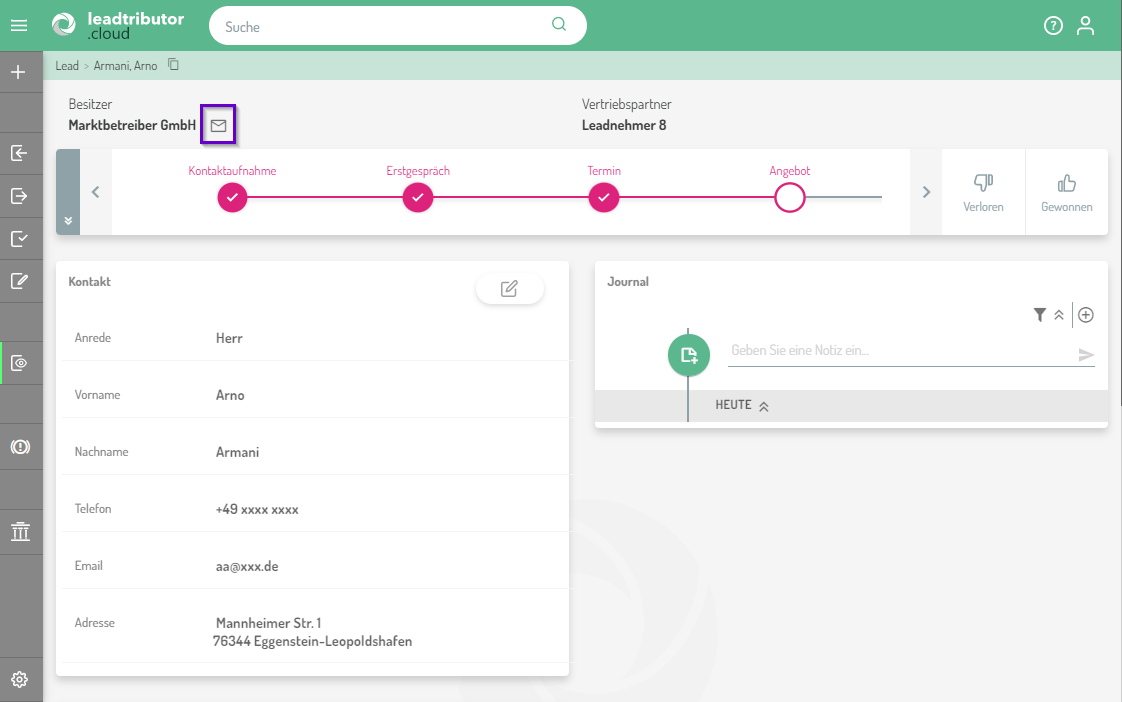Click the plus icon in left sidebar
This screenshot has height=702, width=1122.
(x=18, y=72)
